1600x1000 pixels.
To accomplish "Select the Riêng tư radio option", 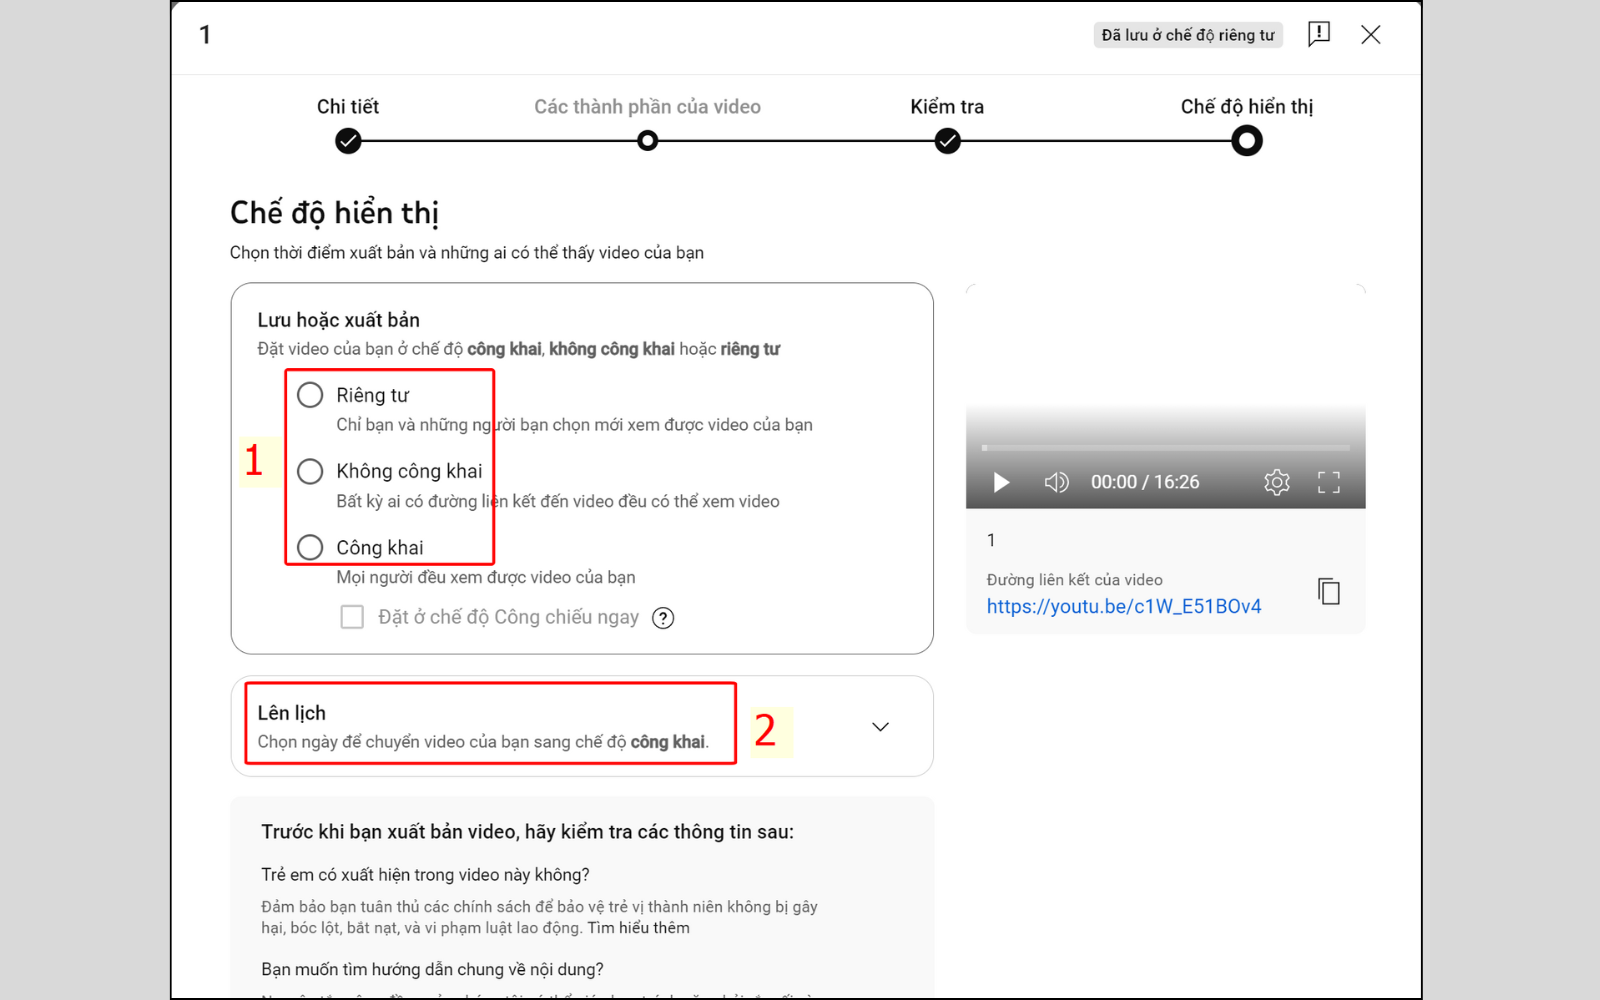I will (310, 395).
